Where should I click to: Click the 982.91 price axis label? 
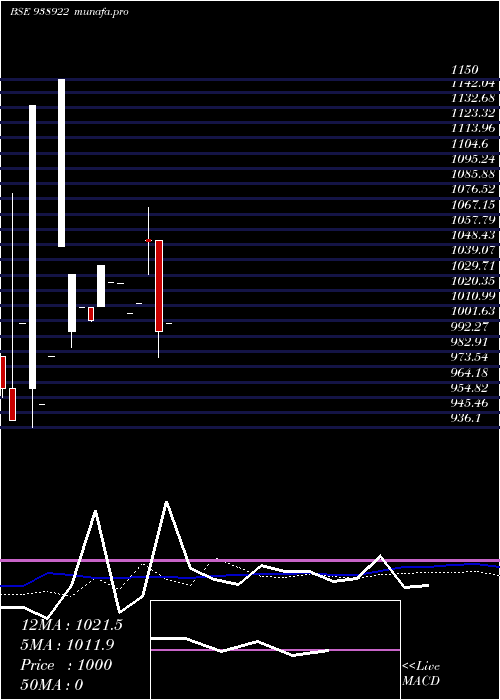[x=469, y=342]
